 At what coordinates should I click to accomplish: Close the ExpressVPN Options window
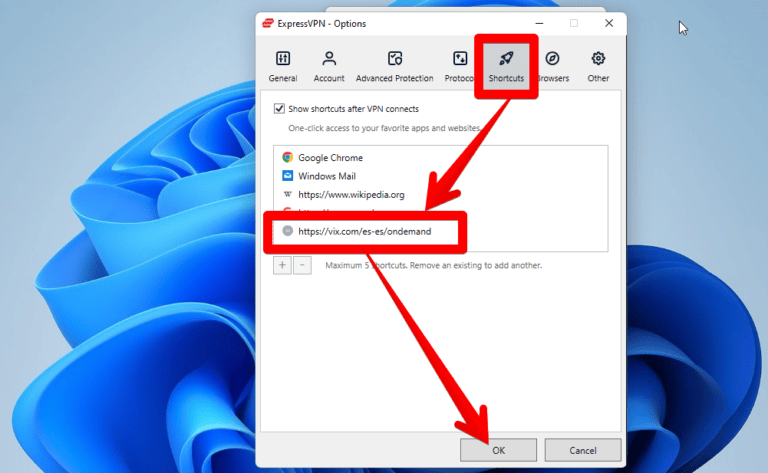pos(609,23)
